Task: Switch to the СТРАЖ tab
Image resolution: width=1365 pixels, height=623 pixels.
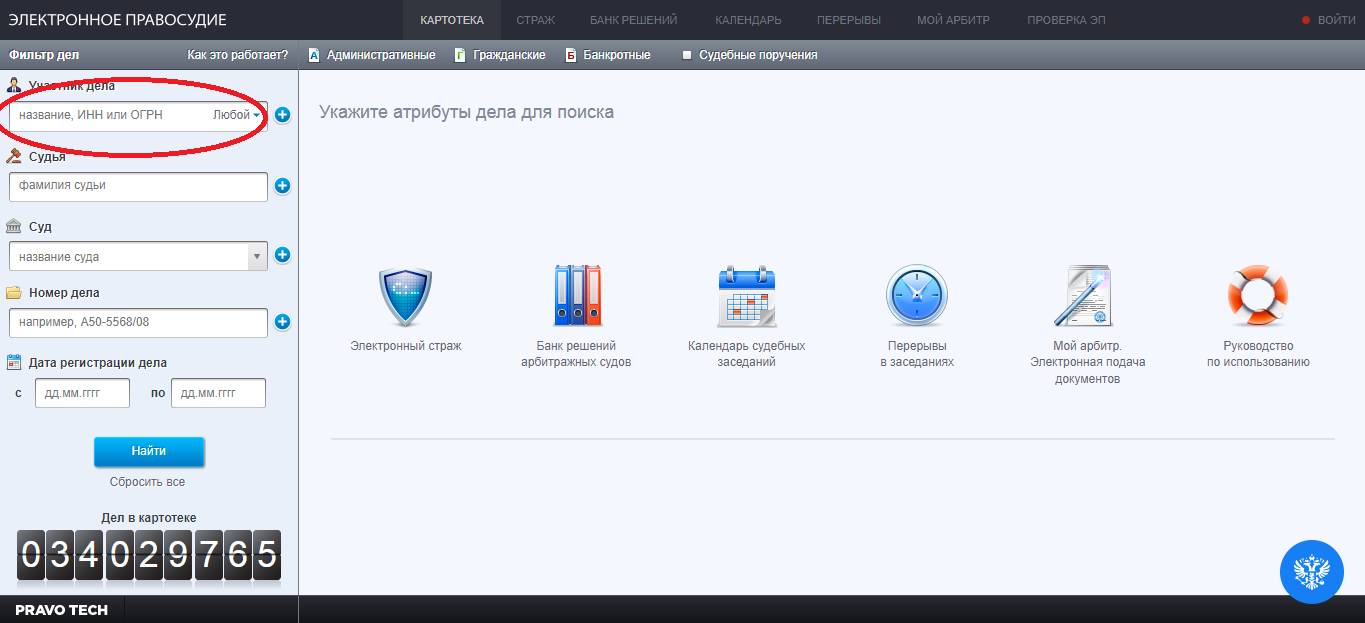Action: tap(536, 20)
